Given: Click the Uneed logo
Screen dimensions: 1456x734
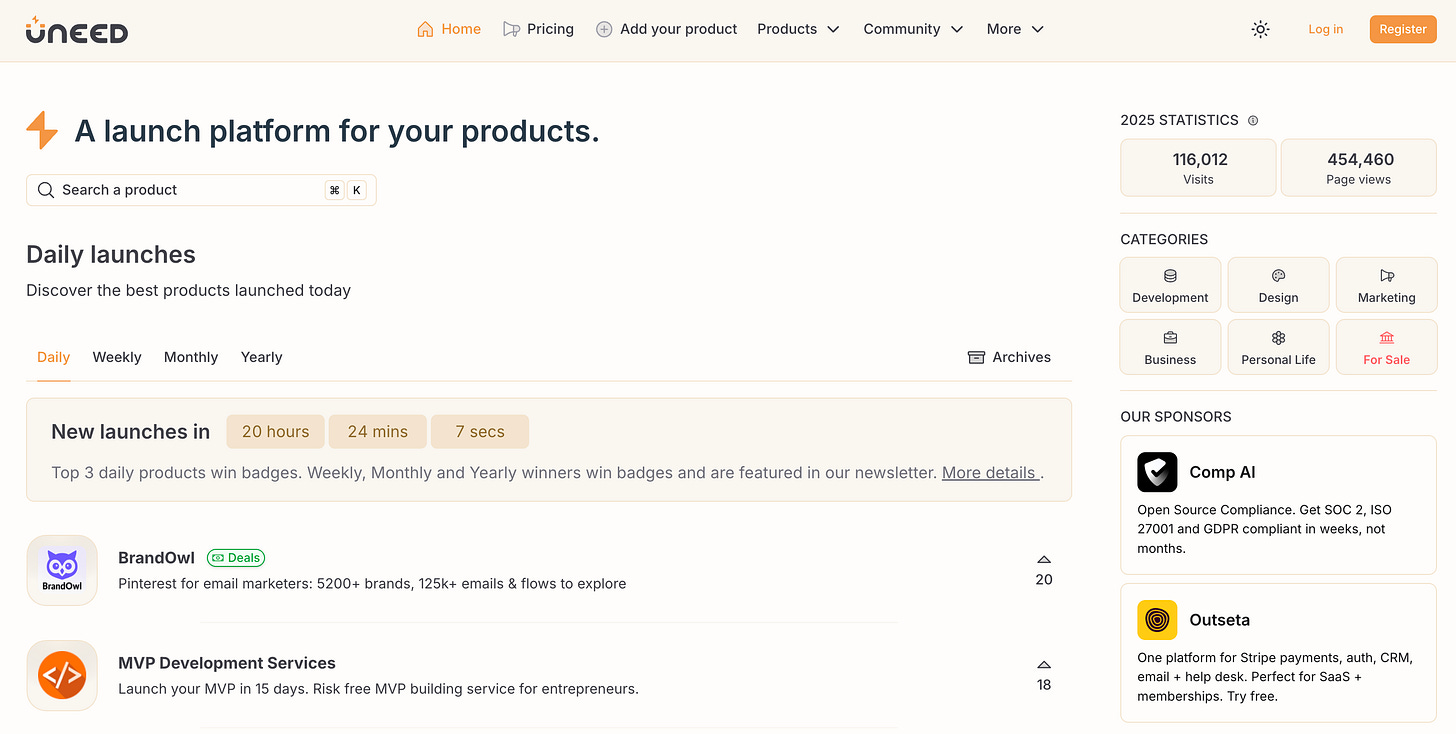Looking at the screenshot, I should pos(77,30).
